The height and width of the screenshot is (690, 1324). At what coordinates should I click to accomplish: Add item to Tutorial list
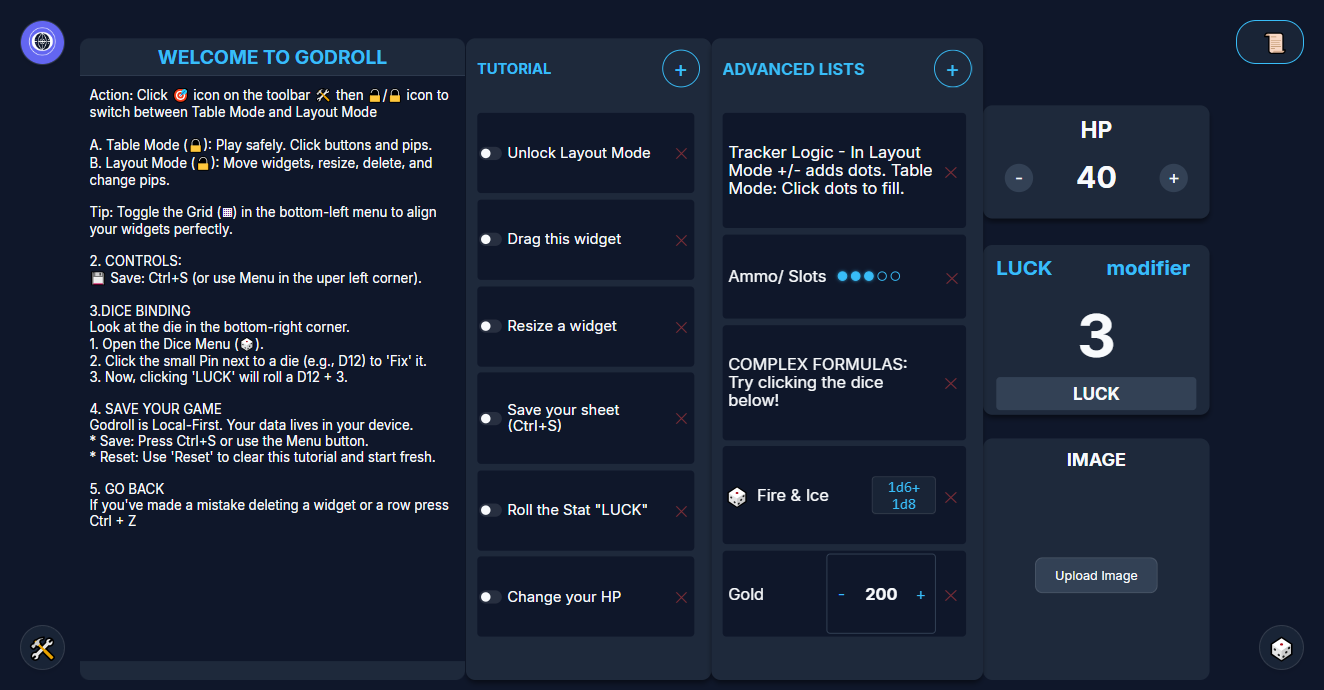pos(680,70)
